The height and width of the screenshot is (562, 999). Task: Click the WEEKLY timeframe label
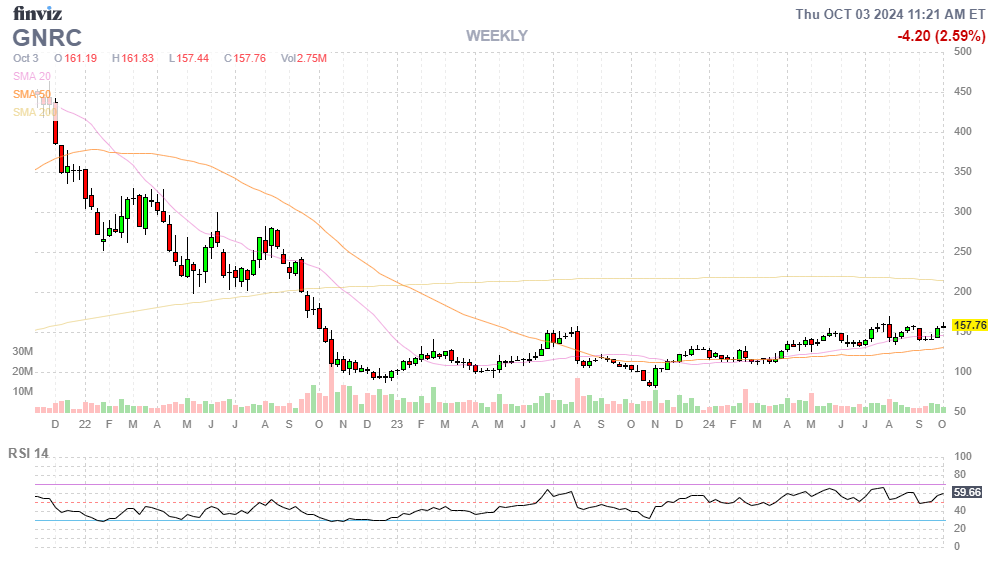(496, 36)
